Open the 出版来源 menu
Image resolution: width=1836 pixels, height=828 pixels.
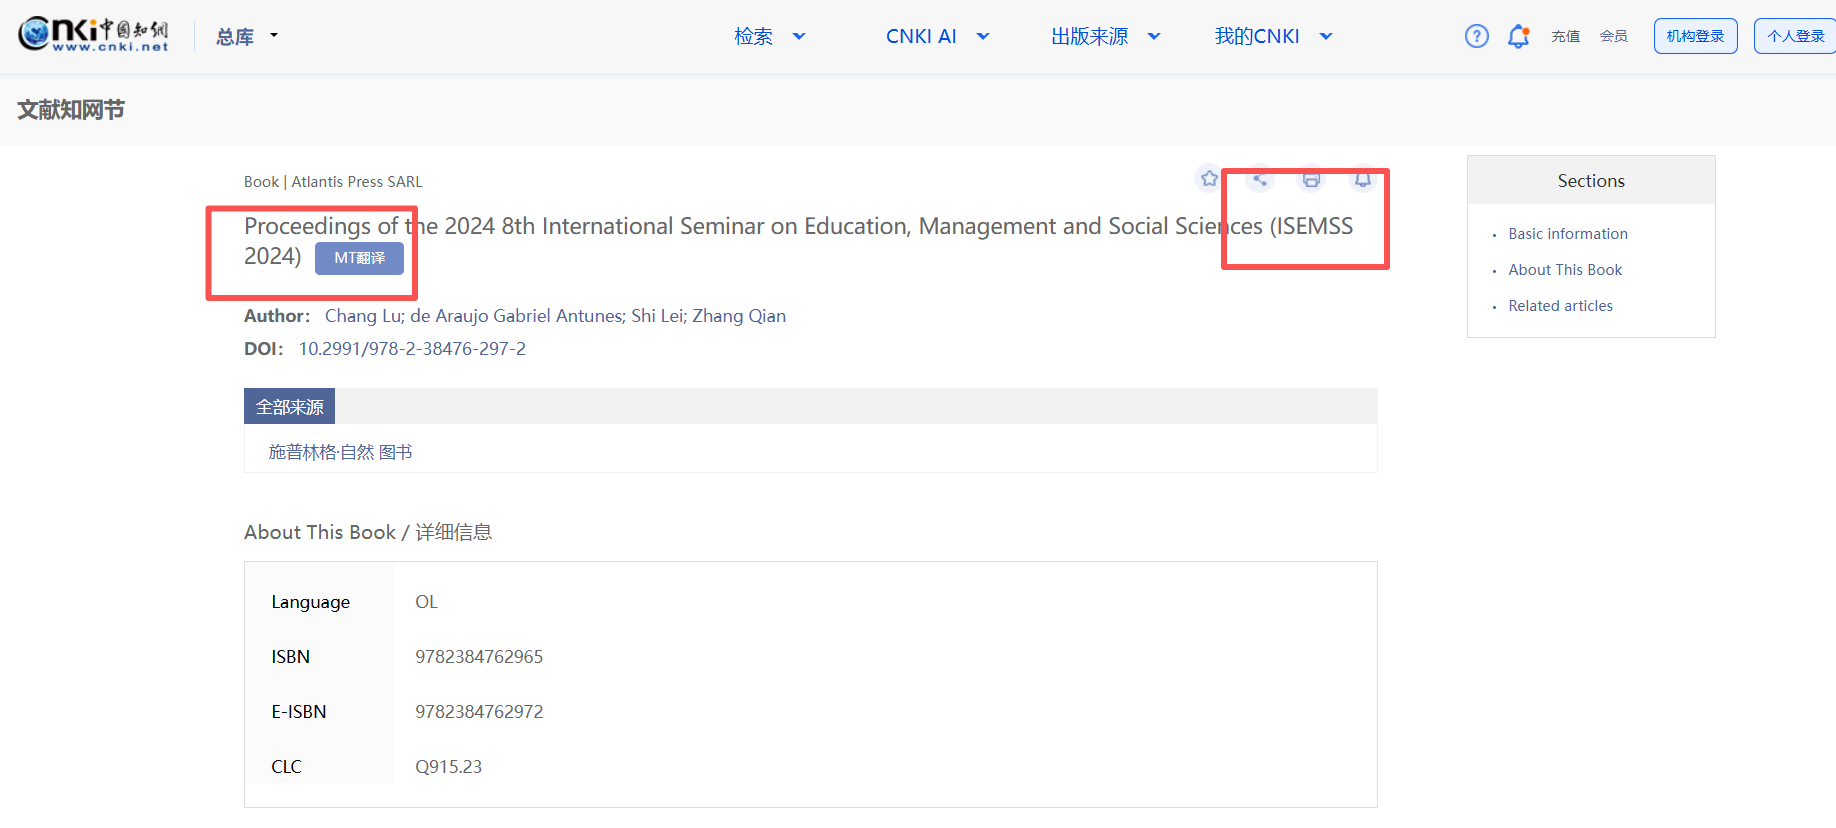(1104, 37)
